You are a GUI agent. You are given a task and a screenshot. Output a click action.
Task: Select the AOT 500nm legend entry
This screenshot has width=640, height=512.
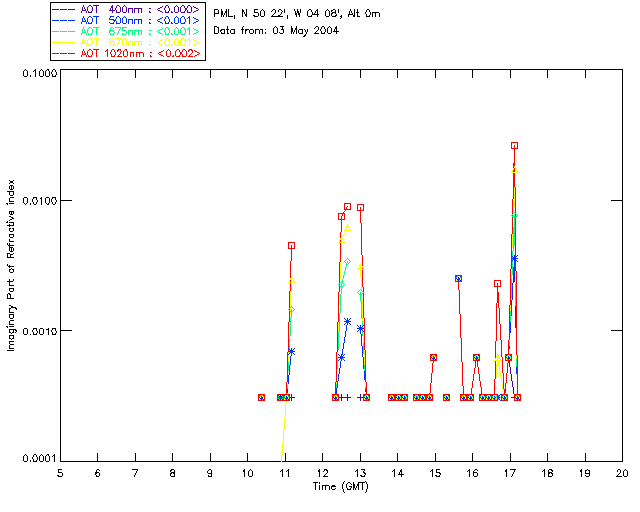[127, 20]
